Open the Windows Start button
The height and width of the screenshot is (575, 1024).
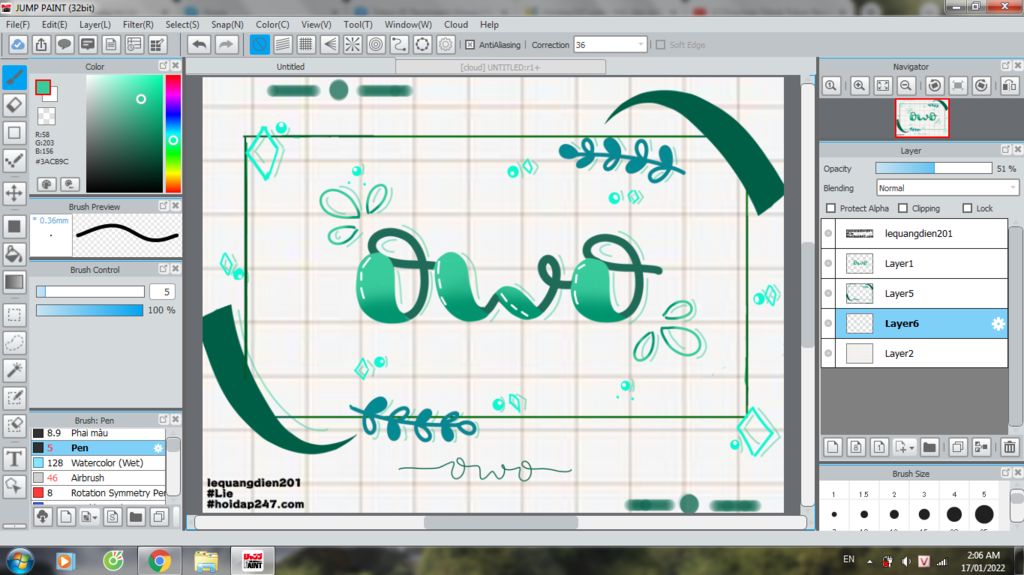coord(19,561)
